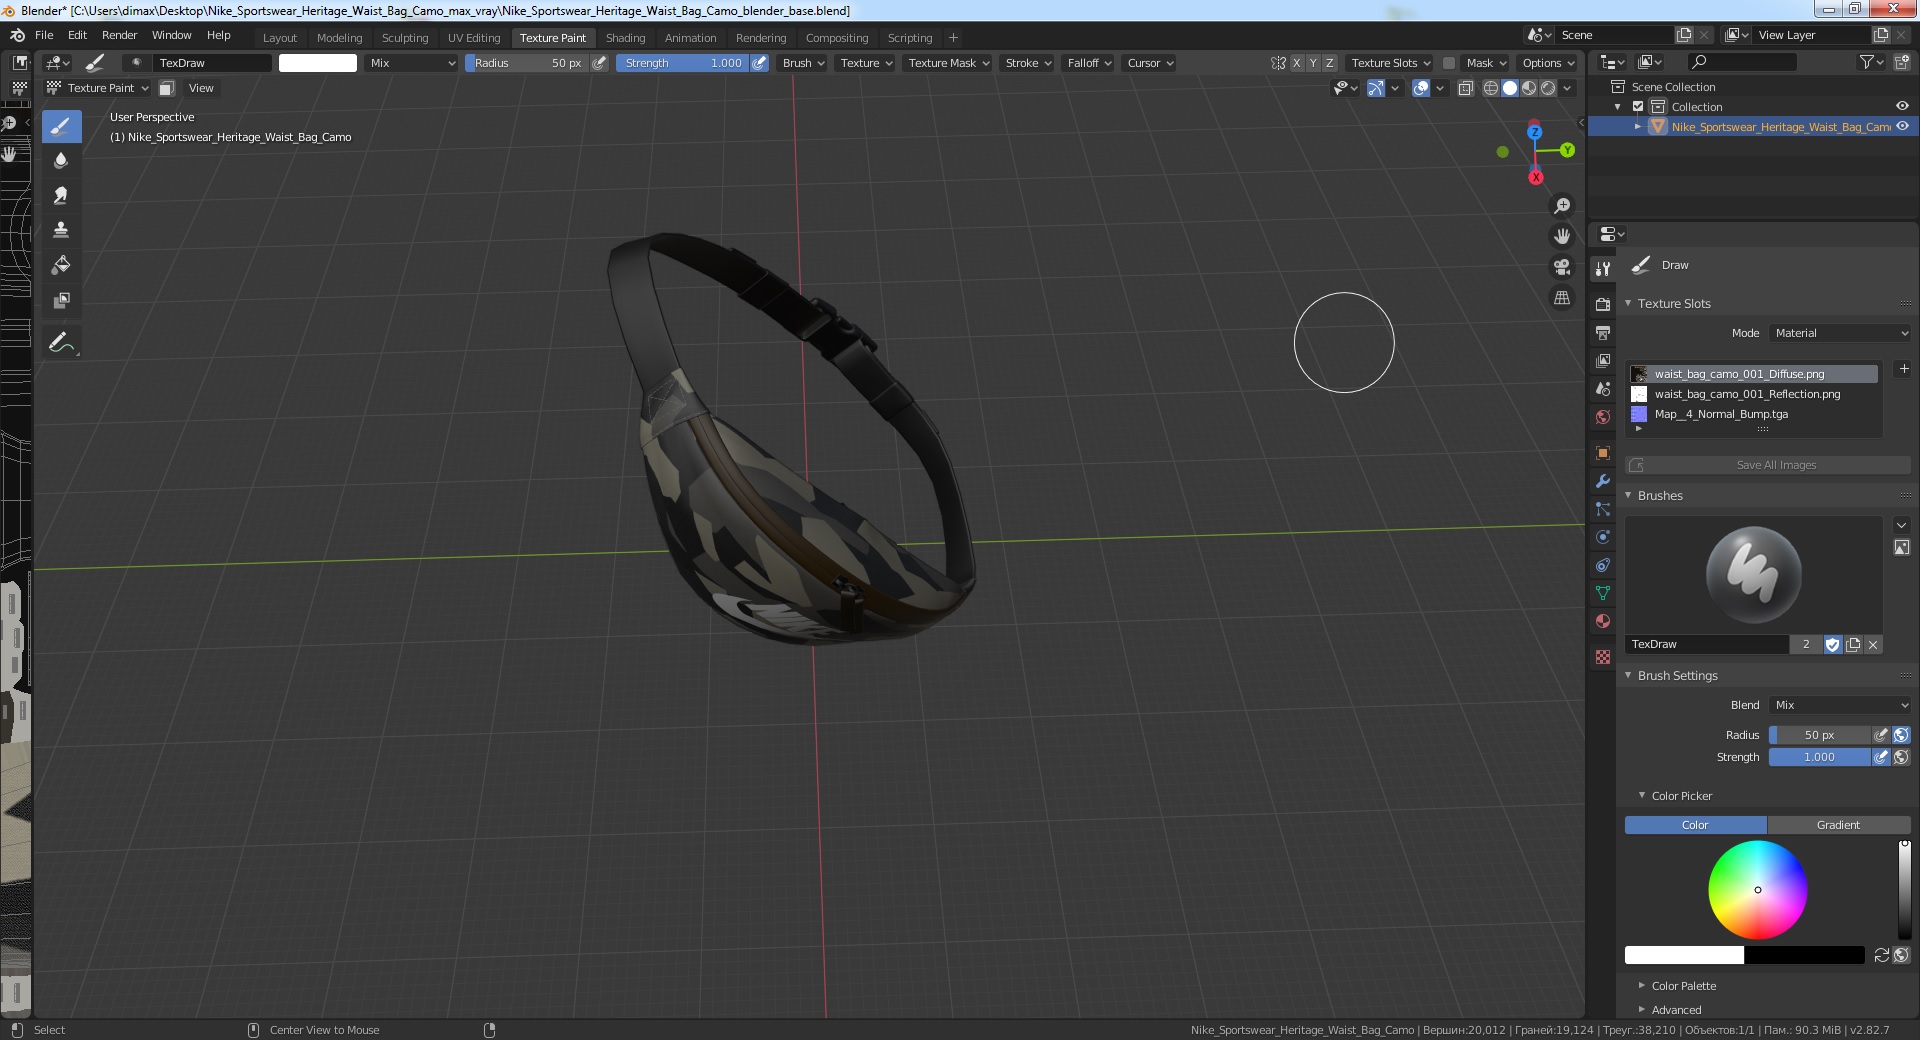Open the Render properties tab
1920x1040 pixels.
[x=1603, y=304]
